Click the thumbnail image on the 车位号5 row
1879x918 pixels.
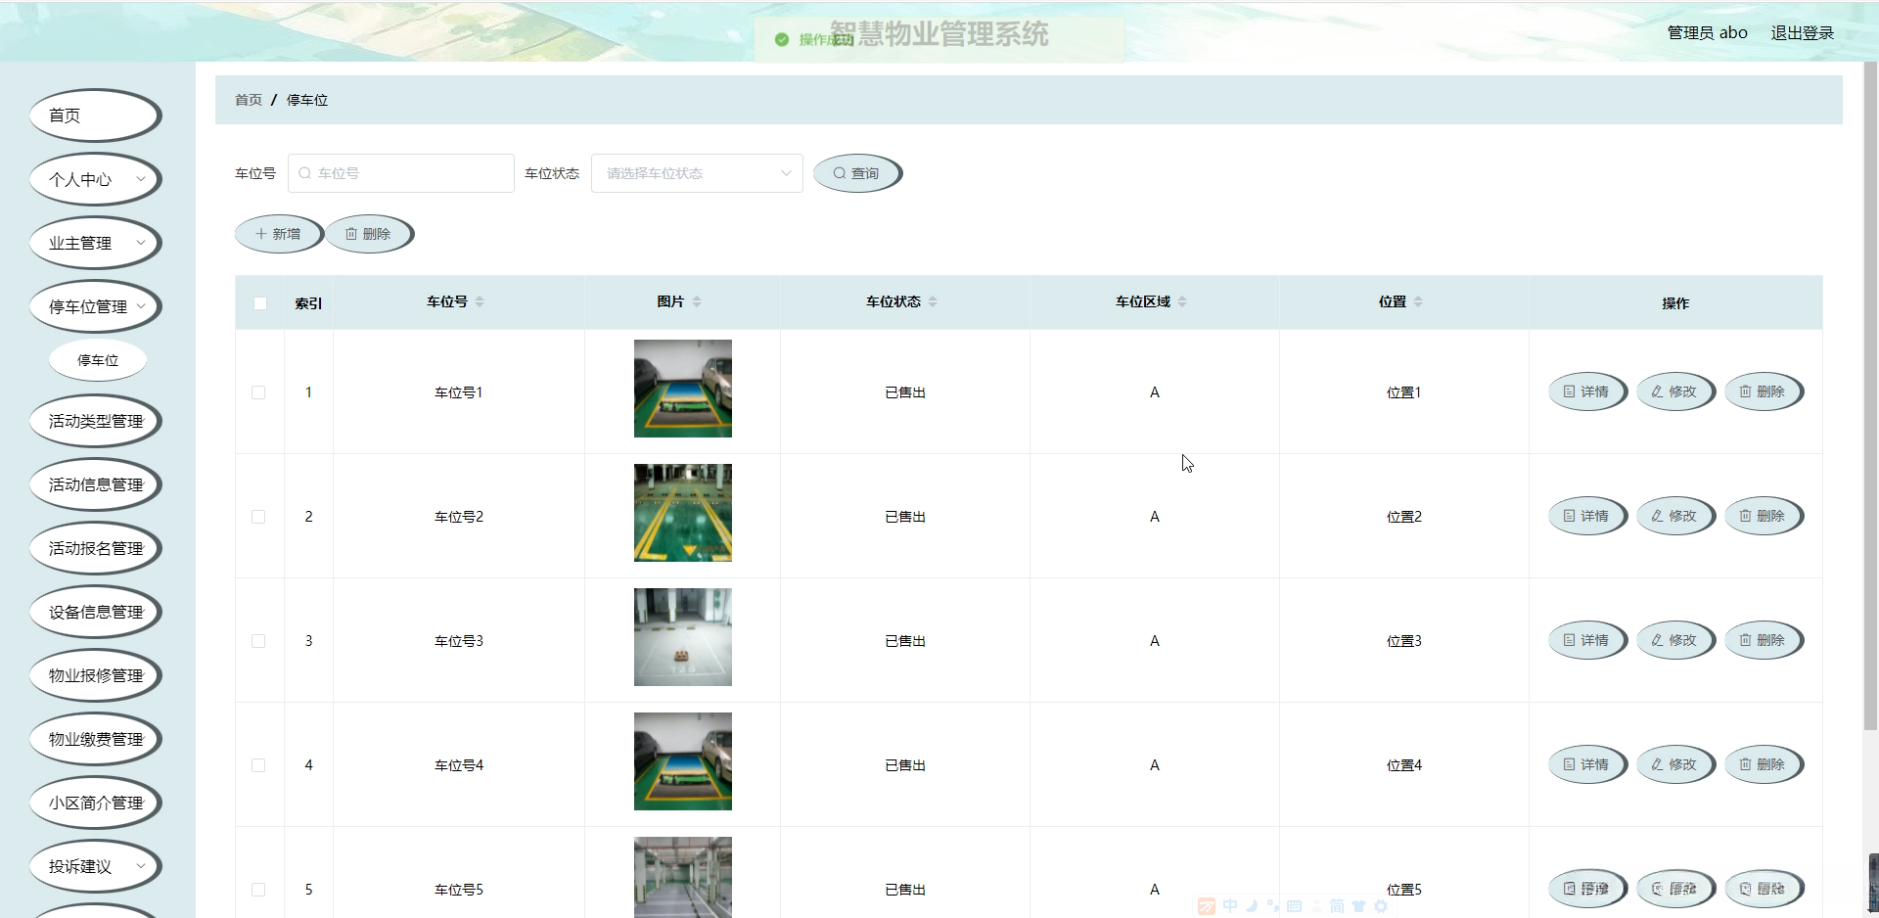click(683, 877)
